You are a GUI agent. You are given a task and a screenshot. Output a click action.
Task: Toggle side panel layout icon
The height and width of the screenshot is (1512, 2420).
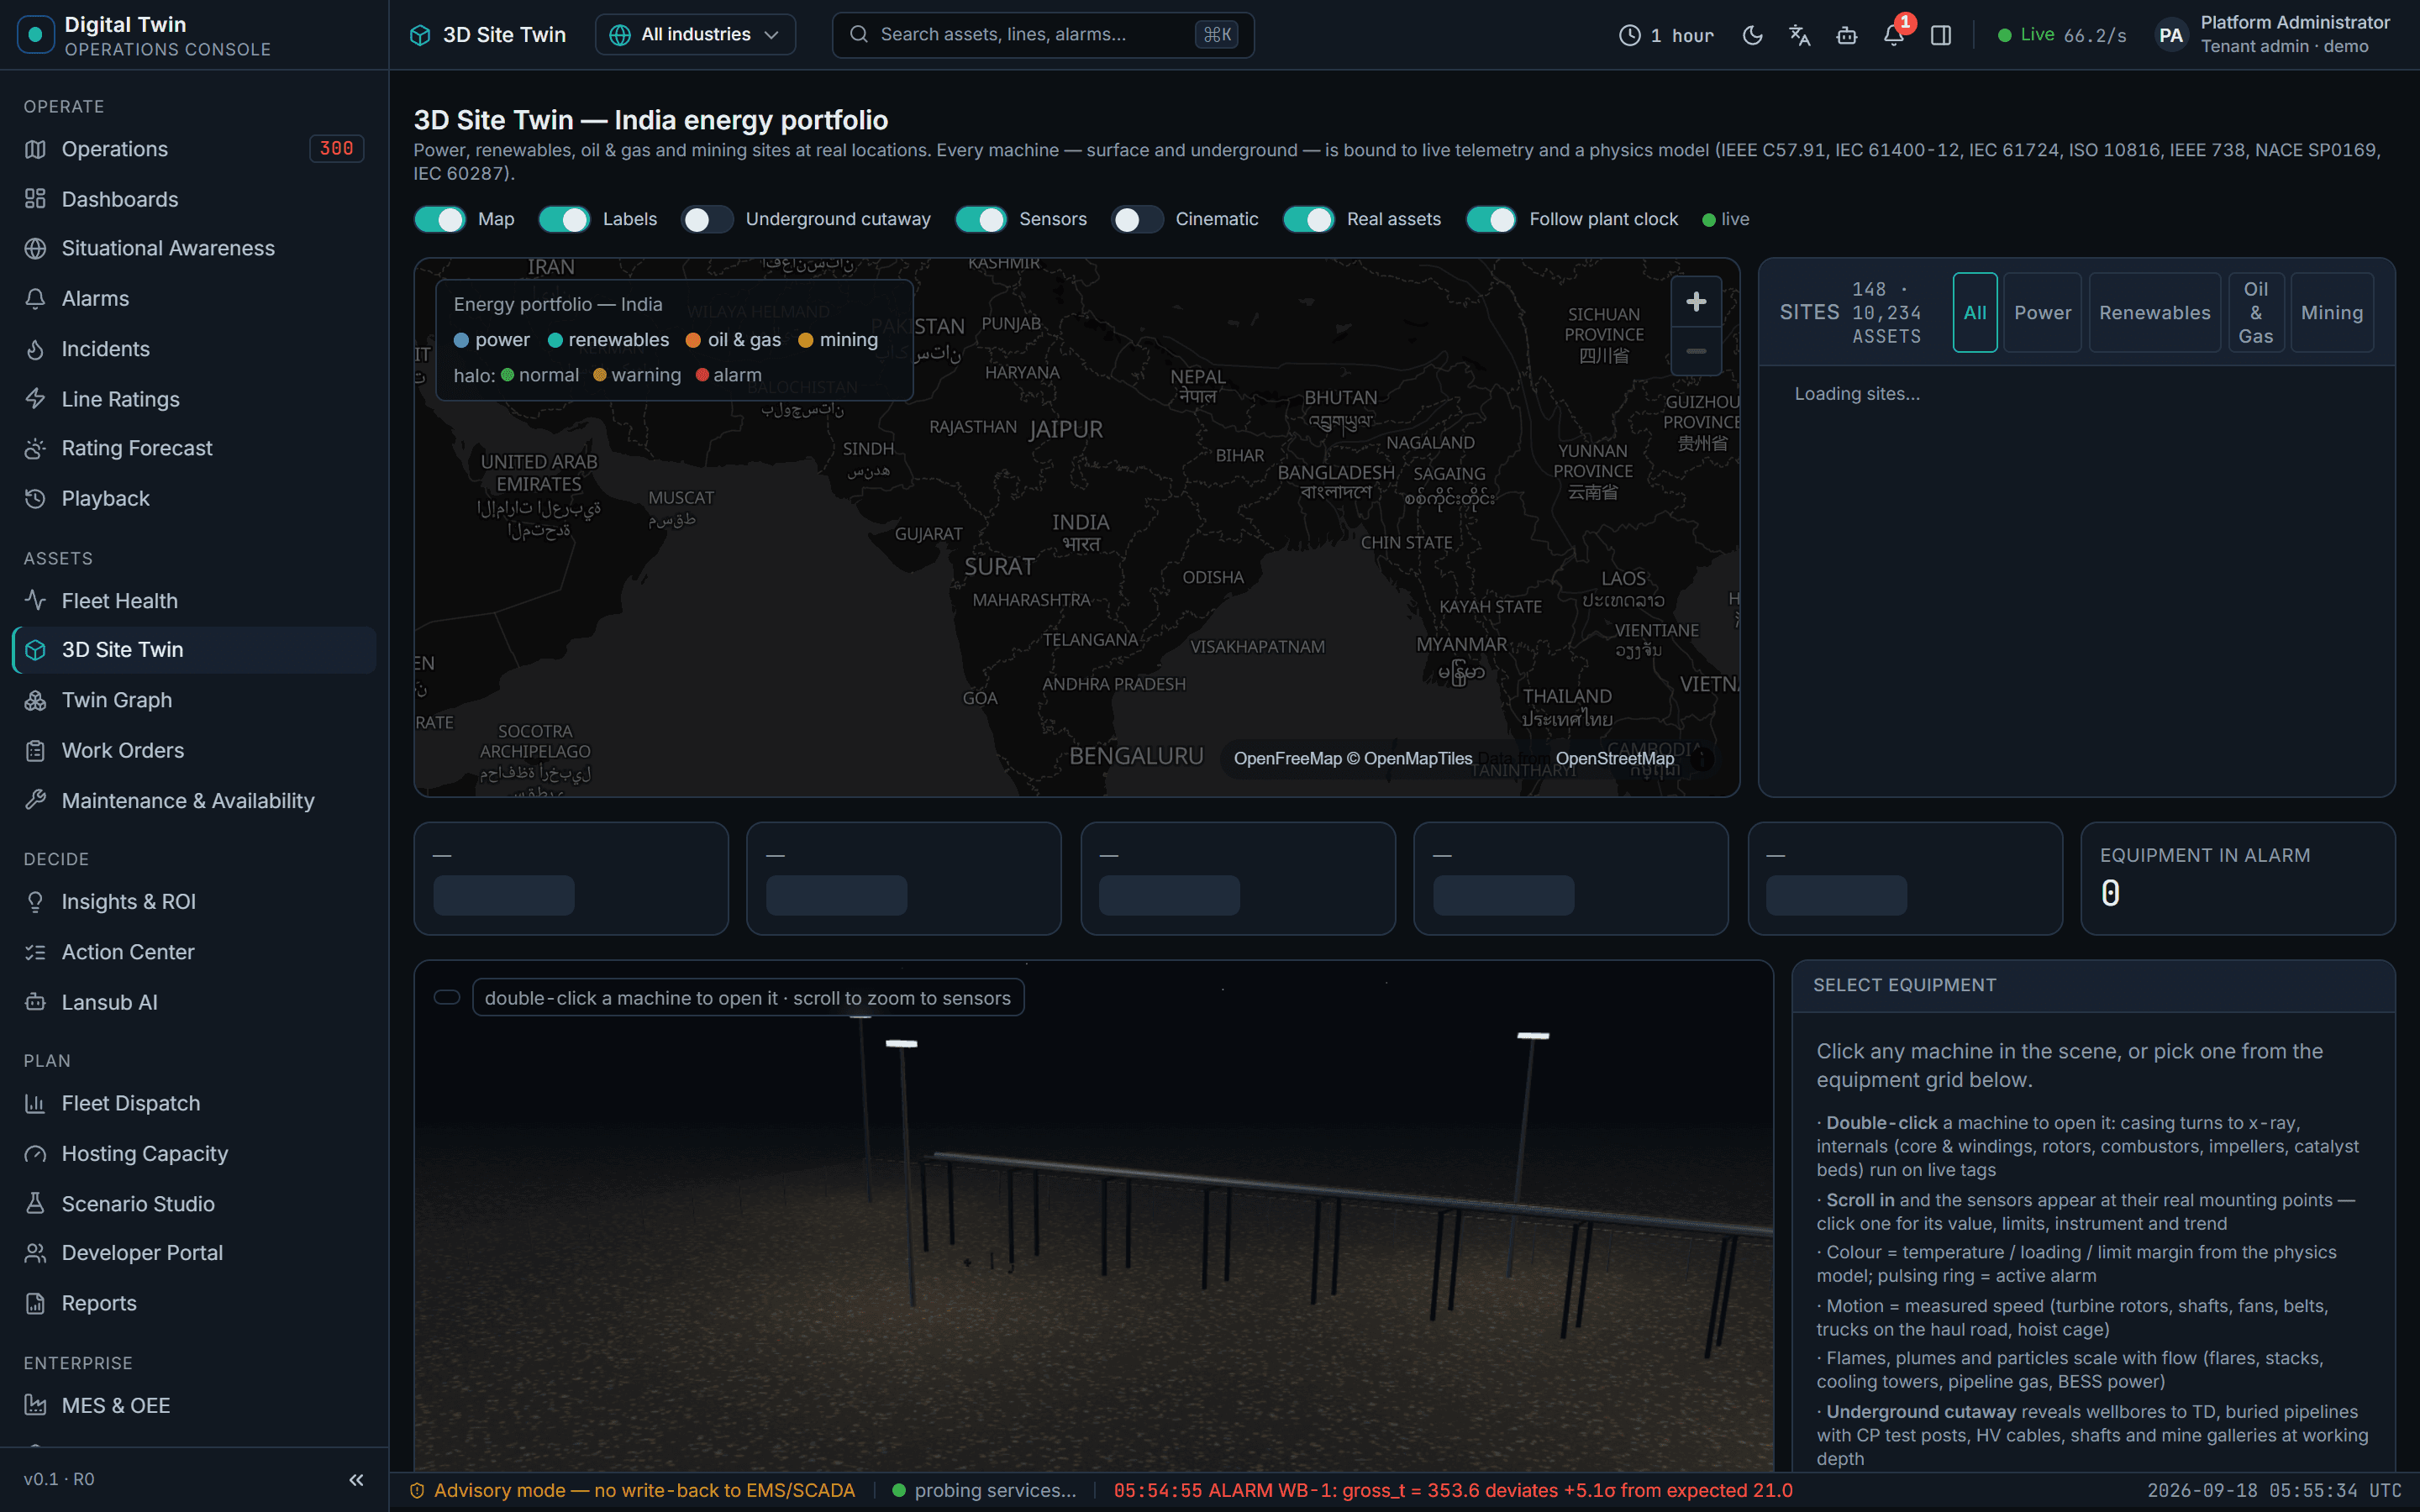(1941, 35)
